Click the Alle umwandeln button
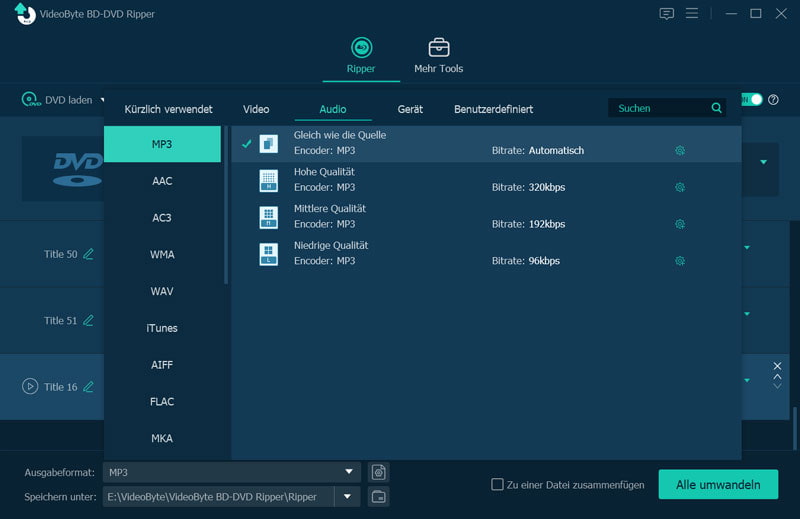The image size is (800, 519). point(718,485)
